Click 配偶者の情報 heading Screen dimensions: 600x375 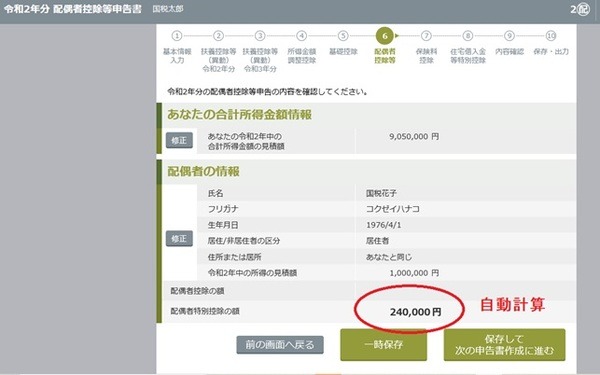[x=203, y=171]
